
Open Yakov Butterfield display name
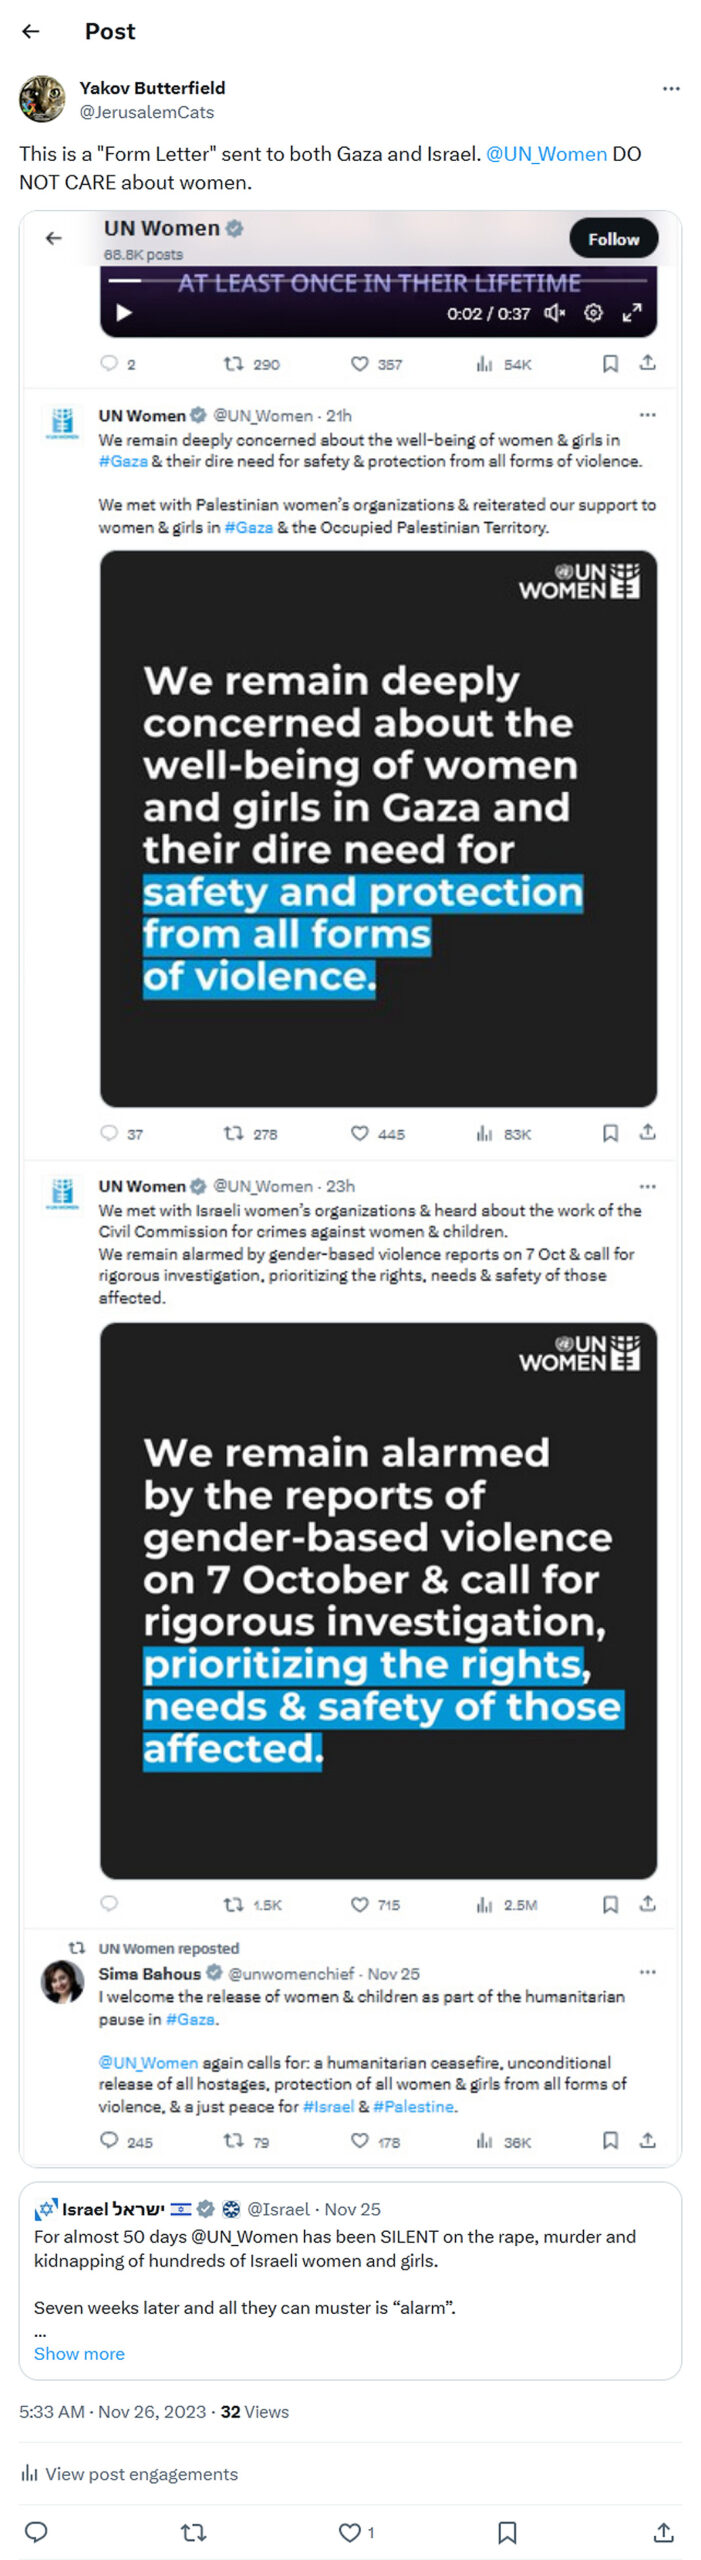coord(152,88)
